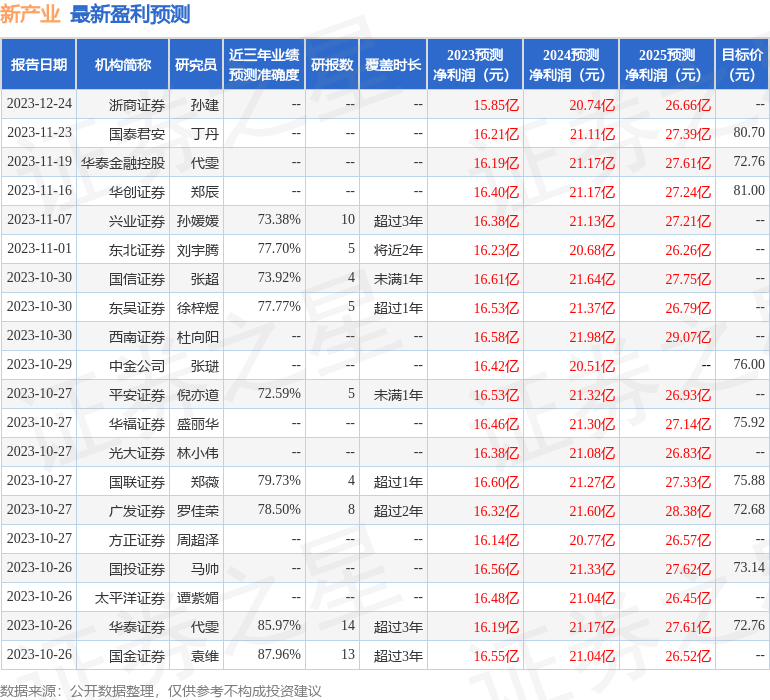This screenshot has height=700, width=770.
Task: Click analyst name 谭紫媚
Action: [x=197, y=598]
